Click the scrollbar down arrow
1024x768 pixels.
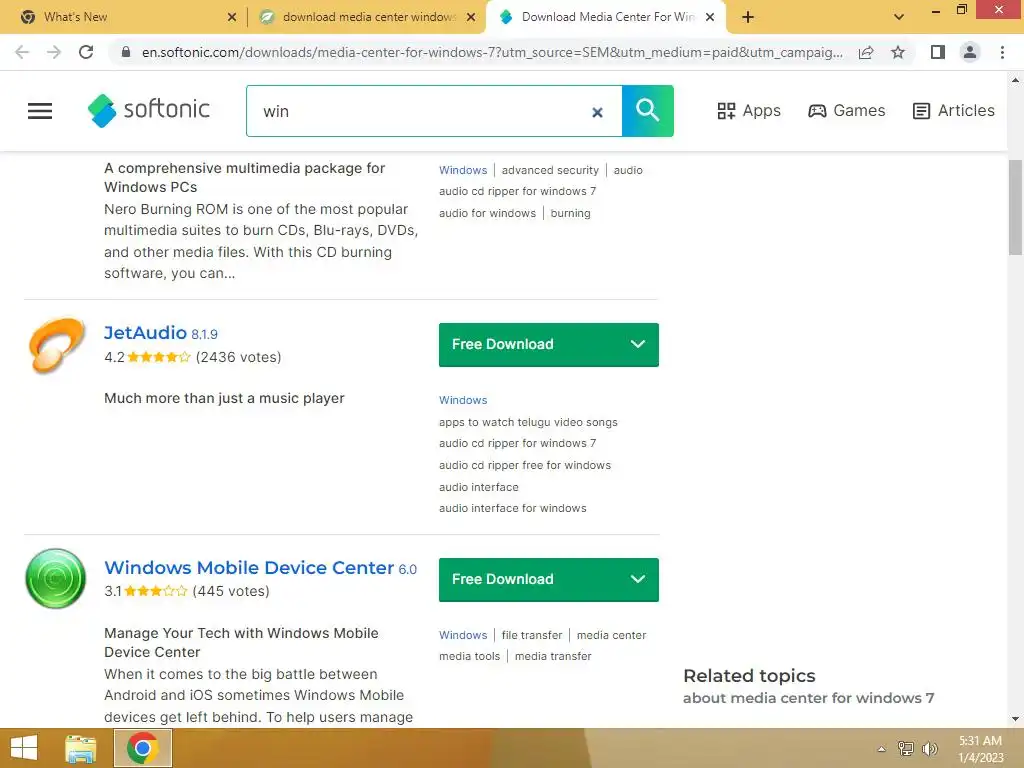click(x=1015, y=719)
